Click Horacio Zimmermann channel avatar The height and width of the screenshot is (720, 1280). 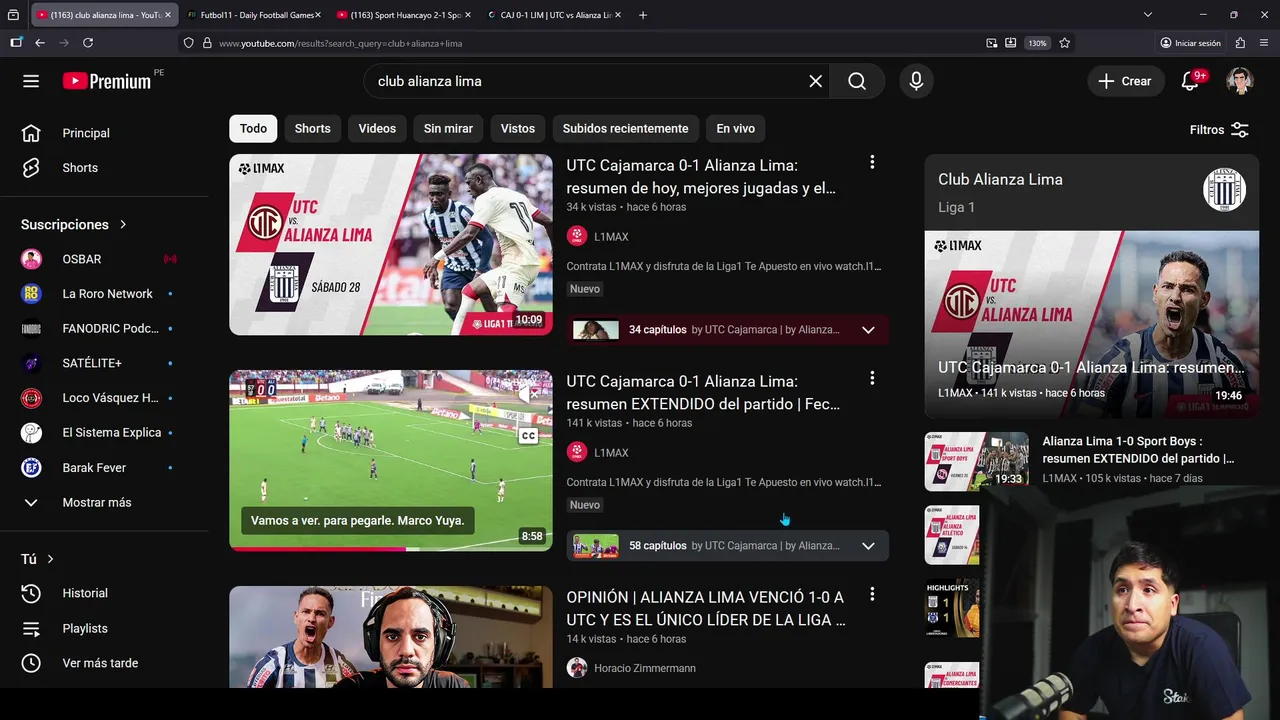576,668
